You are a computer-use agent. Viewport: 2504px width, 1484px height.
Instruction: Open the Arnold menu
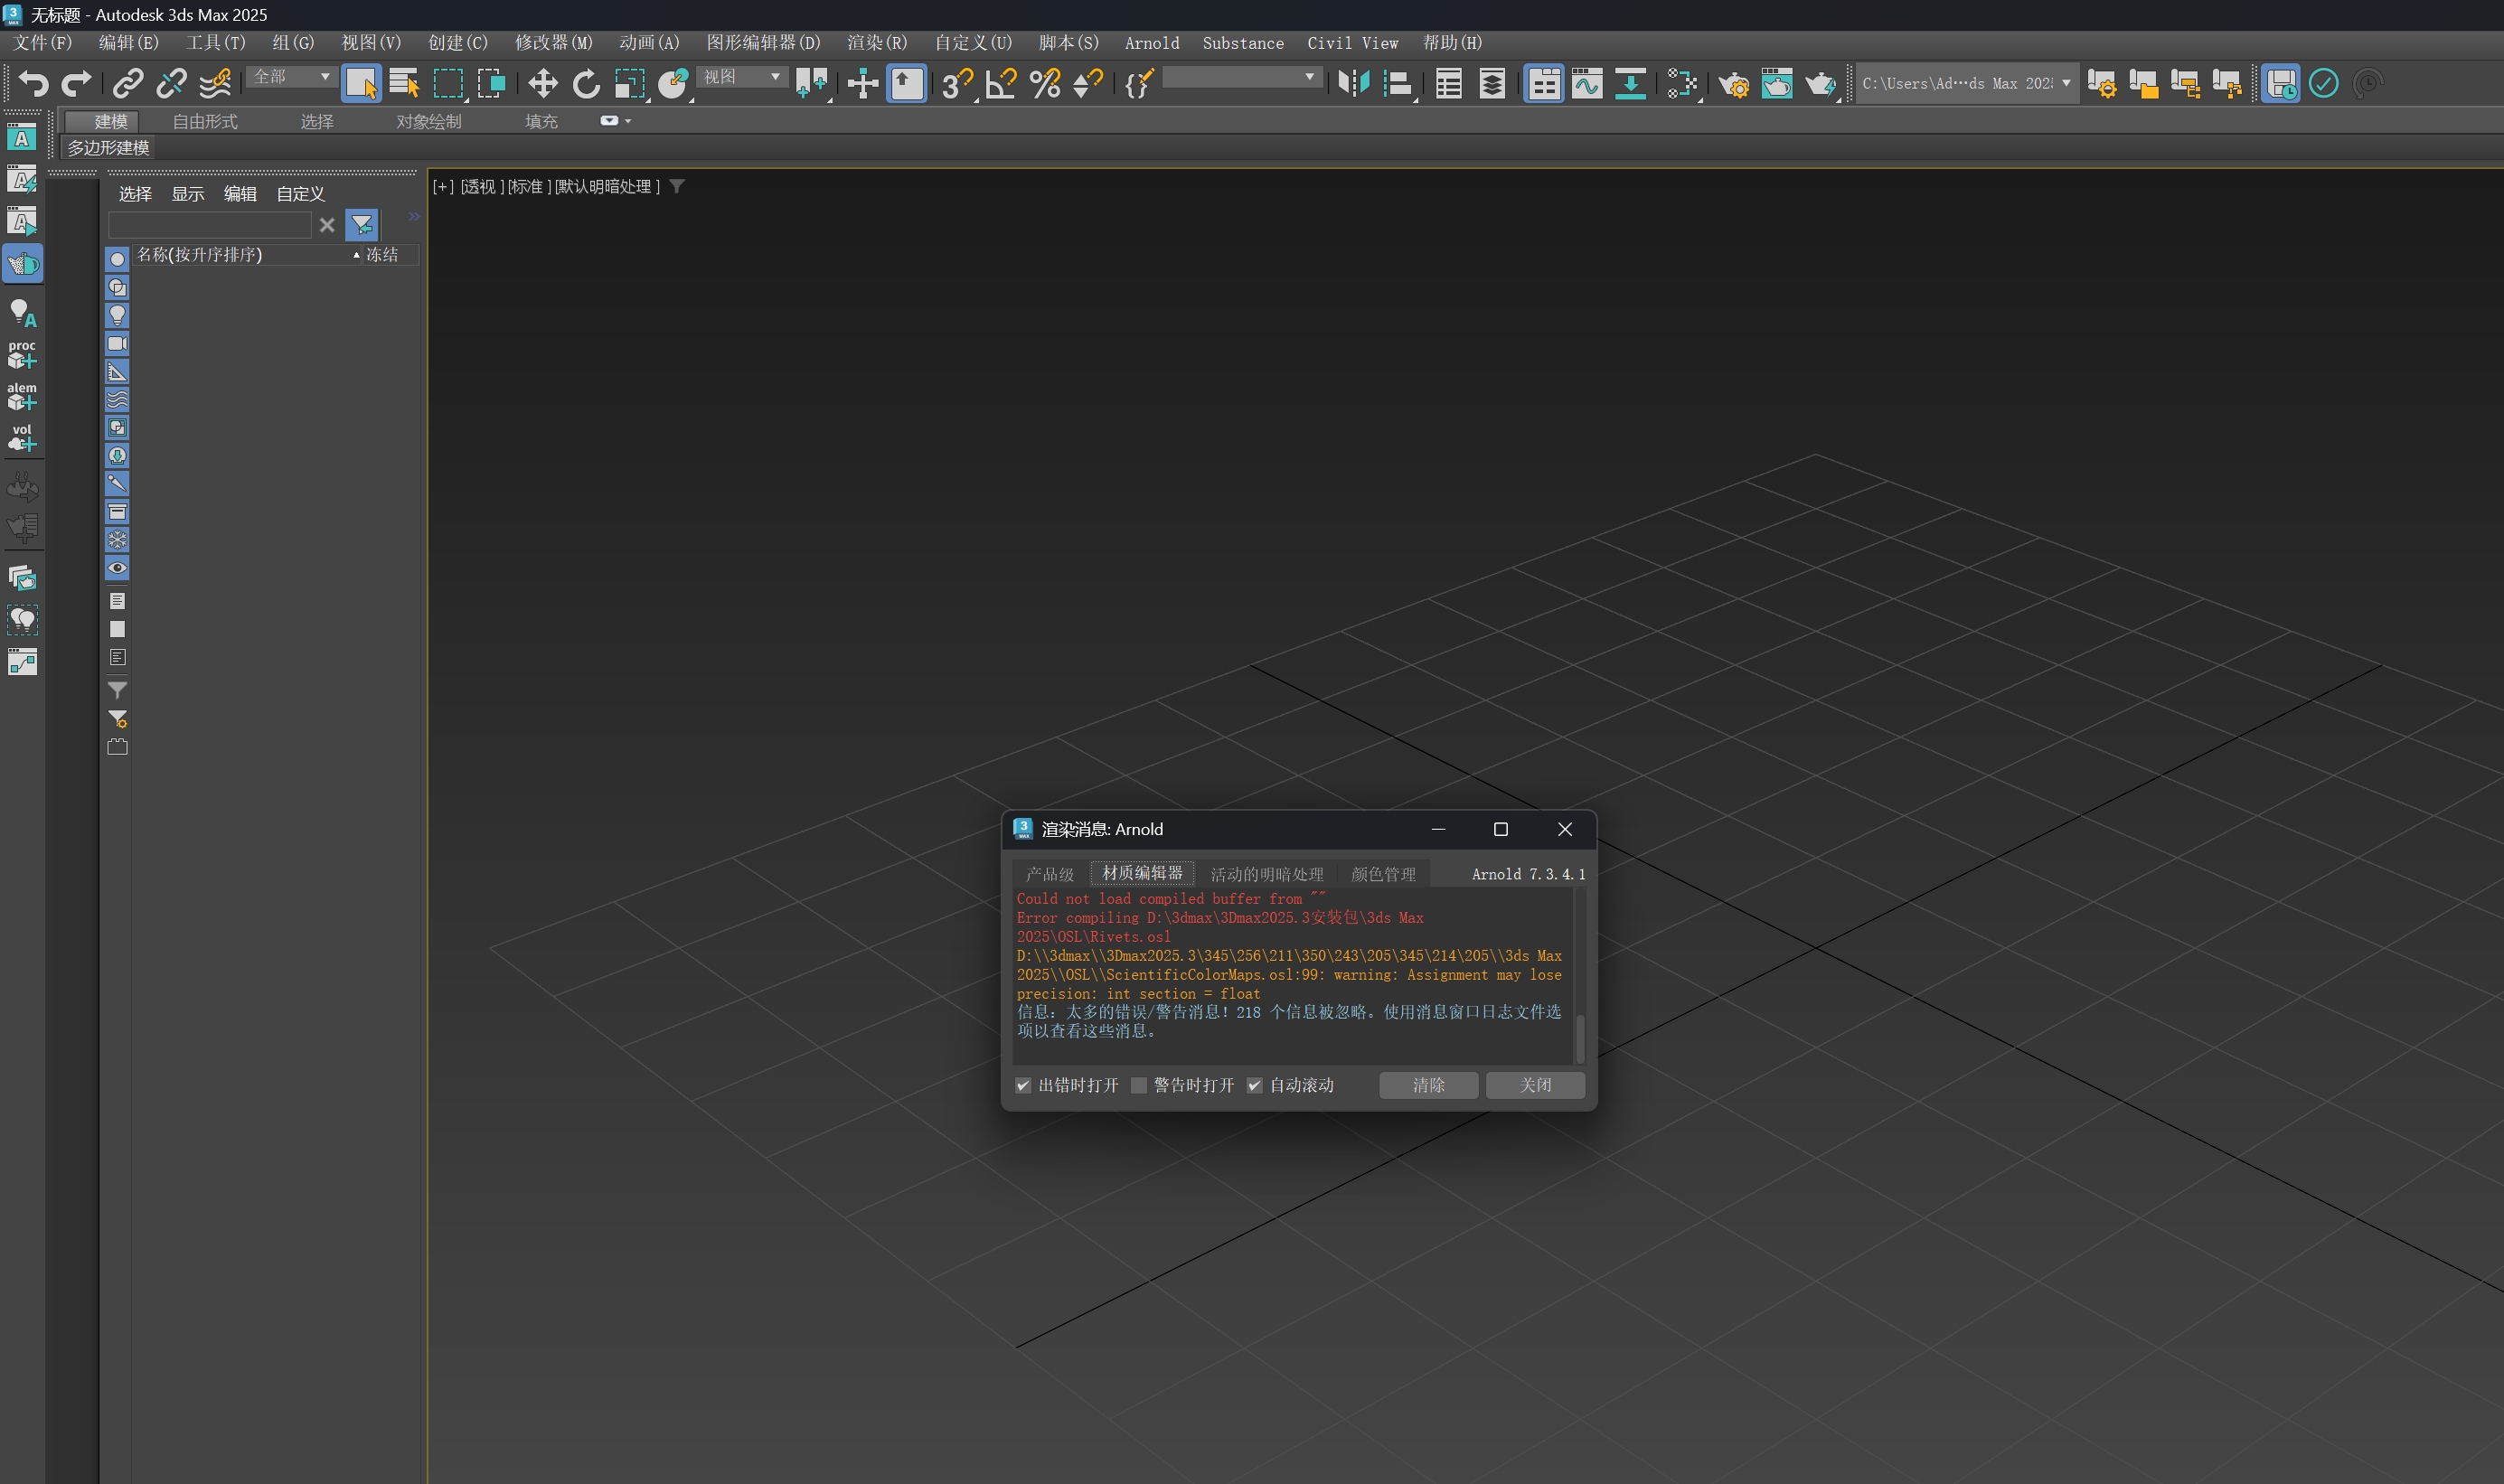click(1150, 43)
